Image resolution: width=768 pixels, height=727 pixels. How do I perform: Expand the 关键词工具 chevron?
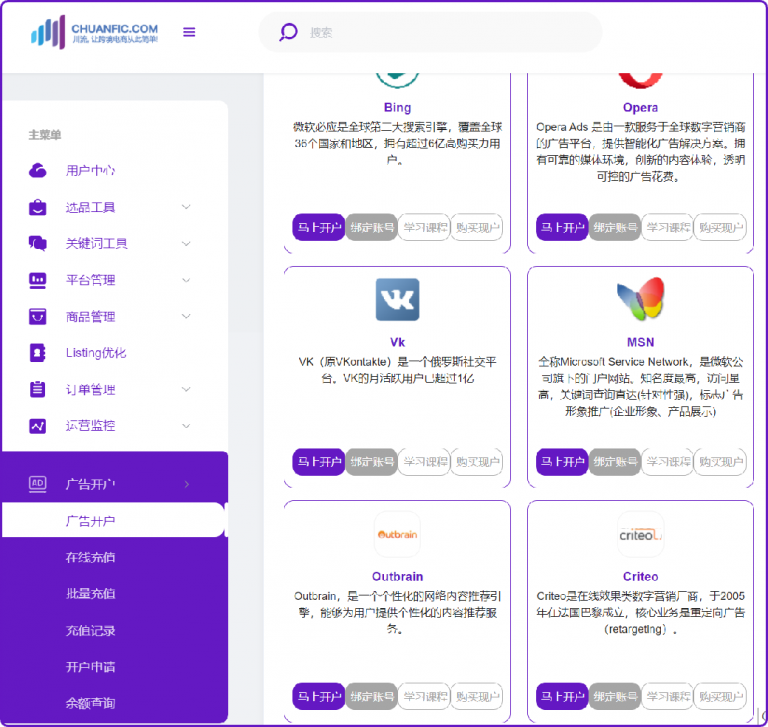[186, 243]
